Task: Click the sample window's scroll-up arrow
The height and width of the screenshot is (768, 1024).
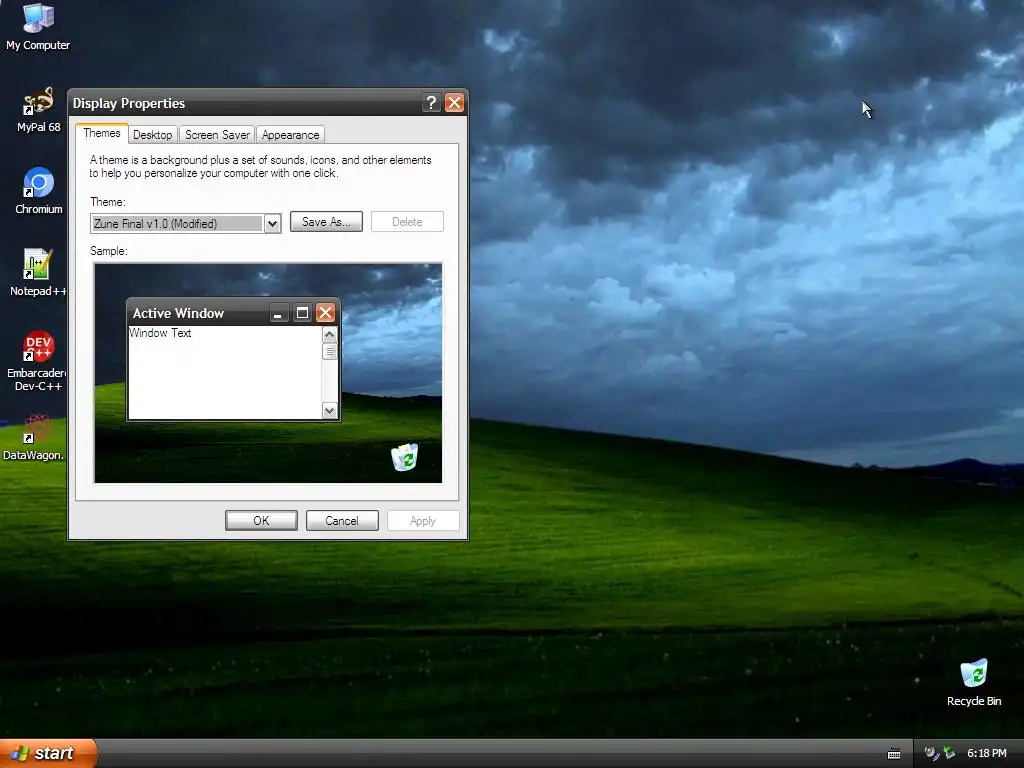Action: coord(329,334)
